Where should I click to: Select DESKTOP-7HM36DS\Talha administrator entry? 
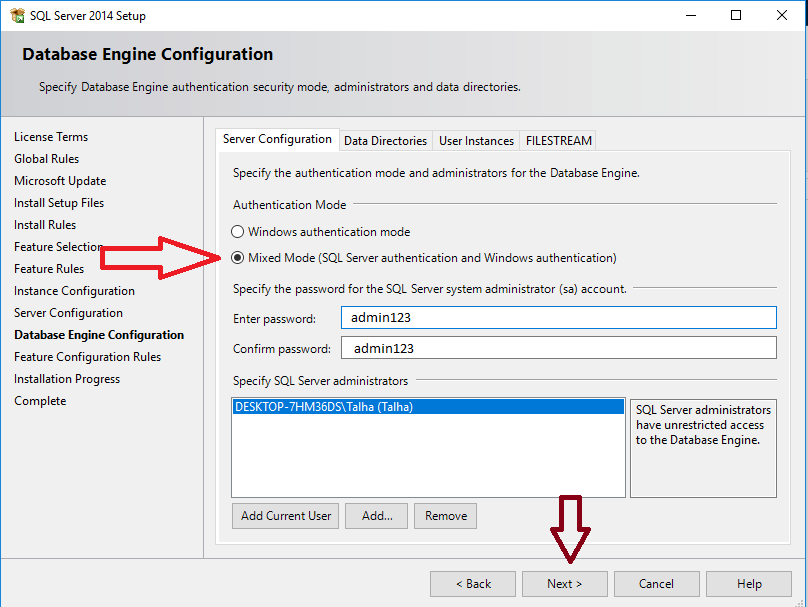click(x=428, y=407)
